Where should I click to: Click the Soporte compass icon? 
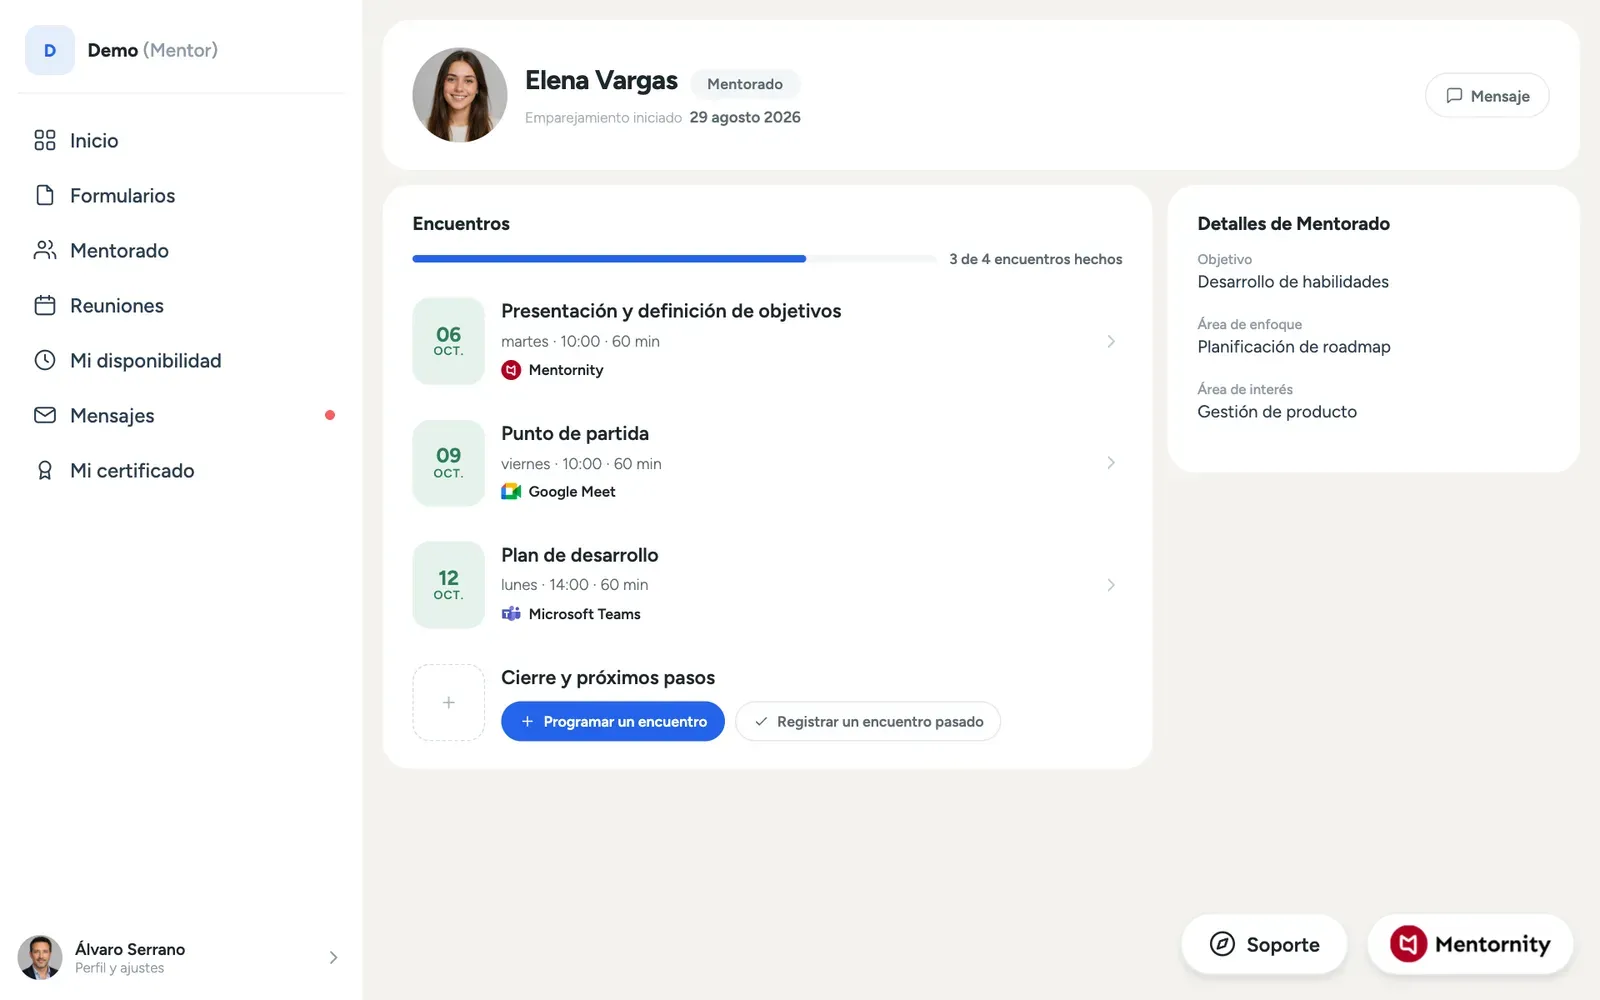[x=1222, y=944]
